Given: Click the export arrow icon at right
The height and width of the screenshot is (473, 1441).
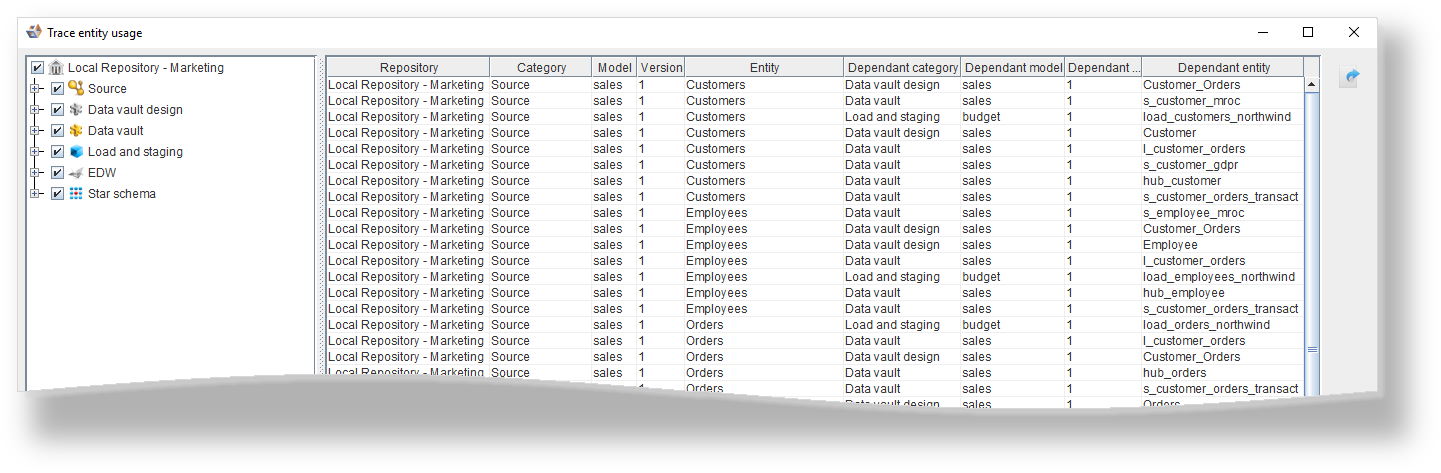Looking at the screenshot, I should pos(1349,77).
